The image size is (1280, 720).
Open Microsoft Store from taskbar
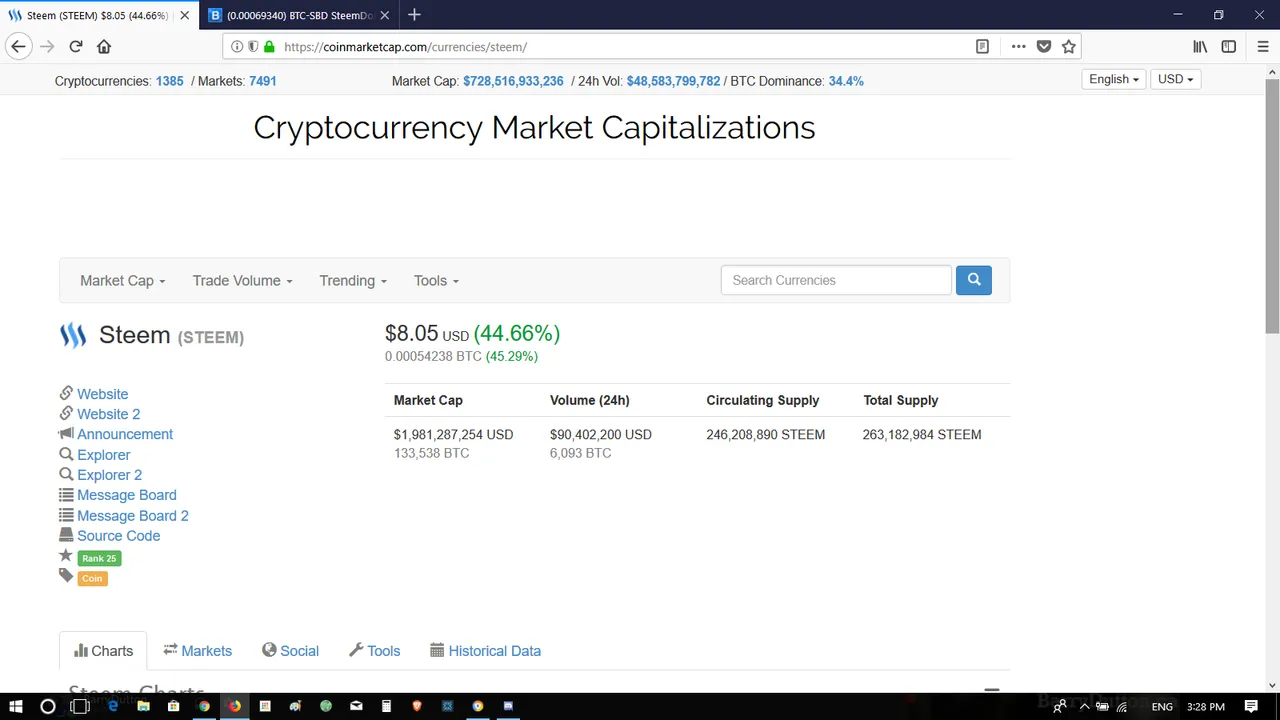pyautogui.click(x=173, y=706)
